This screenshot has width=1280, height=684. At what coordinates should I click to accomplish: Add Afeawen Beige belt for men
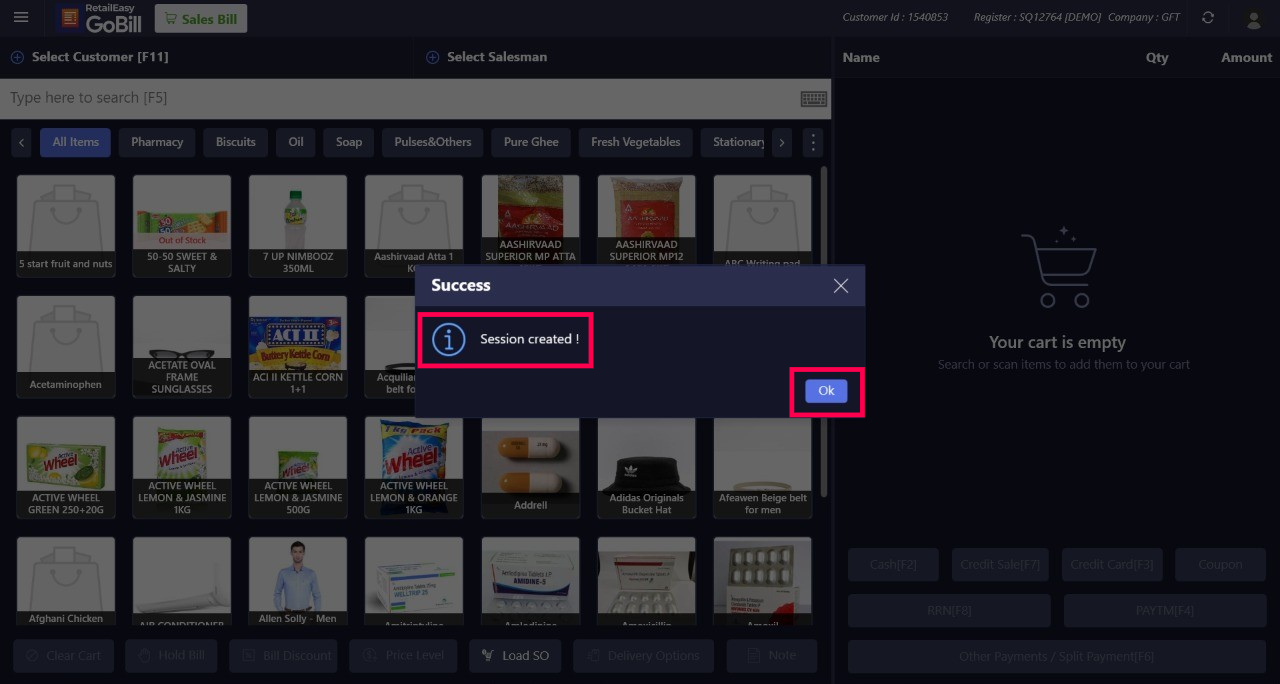(762, 467)
